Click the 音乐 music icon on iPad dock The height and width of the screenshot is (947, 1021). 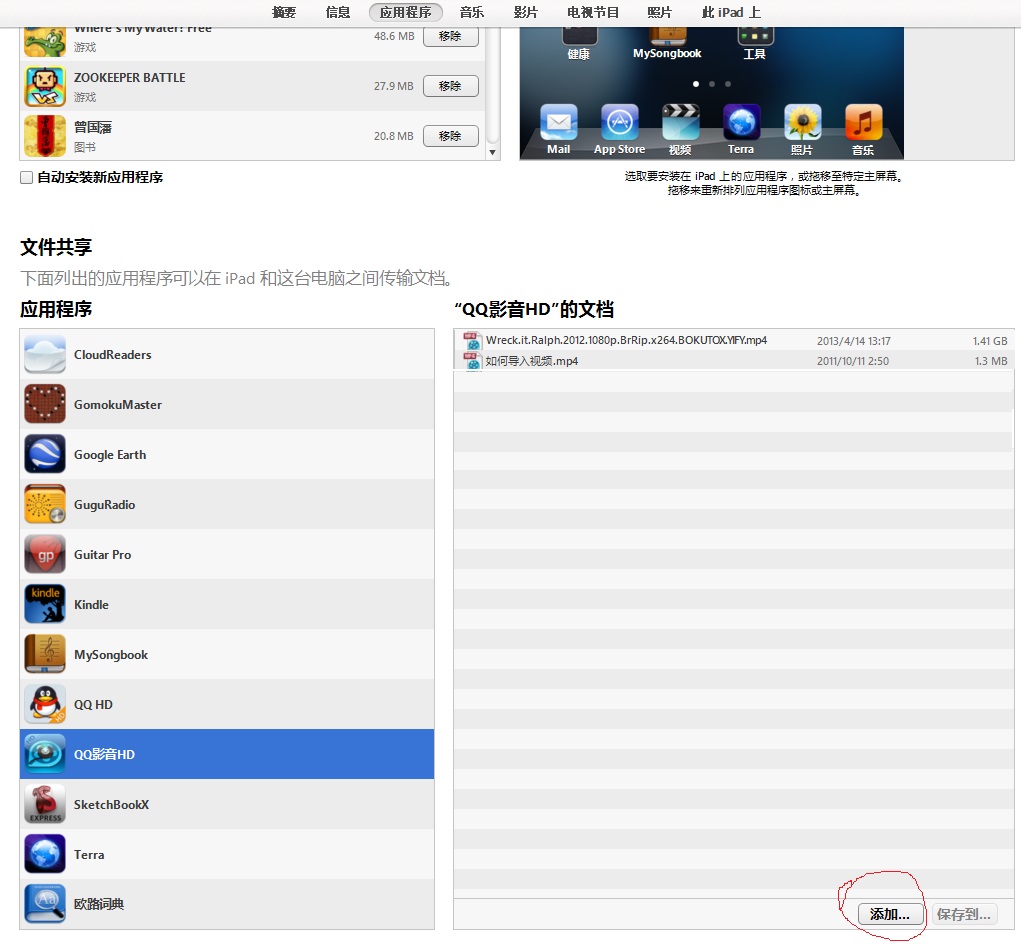(863, 122)
